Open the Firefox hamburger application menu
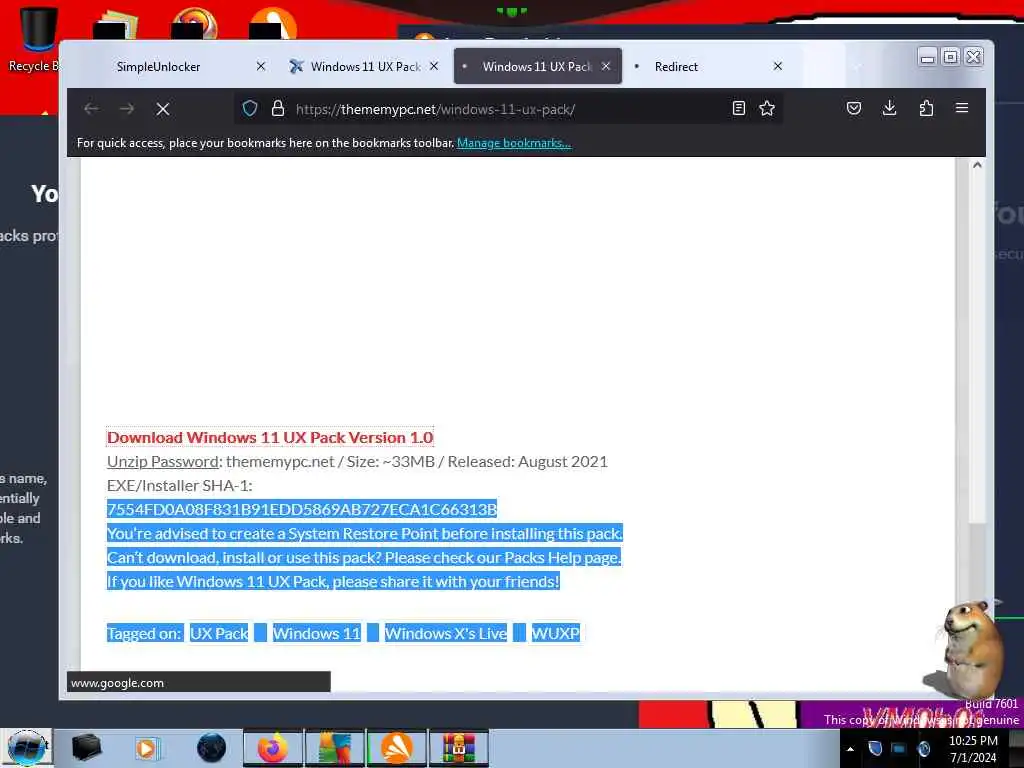Viewport: 1024px width, 768px height. click(962, 108)
